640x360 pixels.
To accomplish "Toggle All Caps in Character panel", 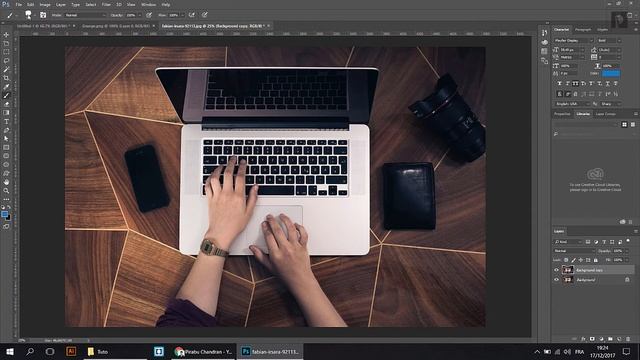I will click(576, 83).
